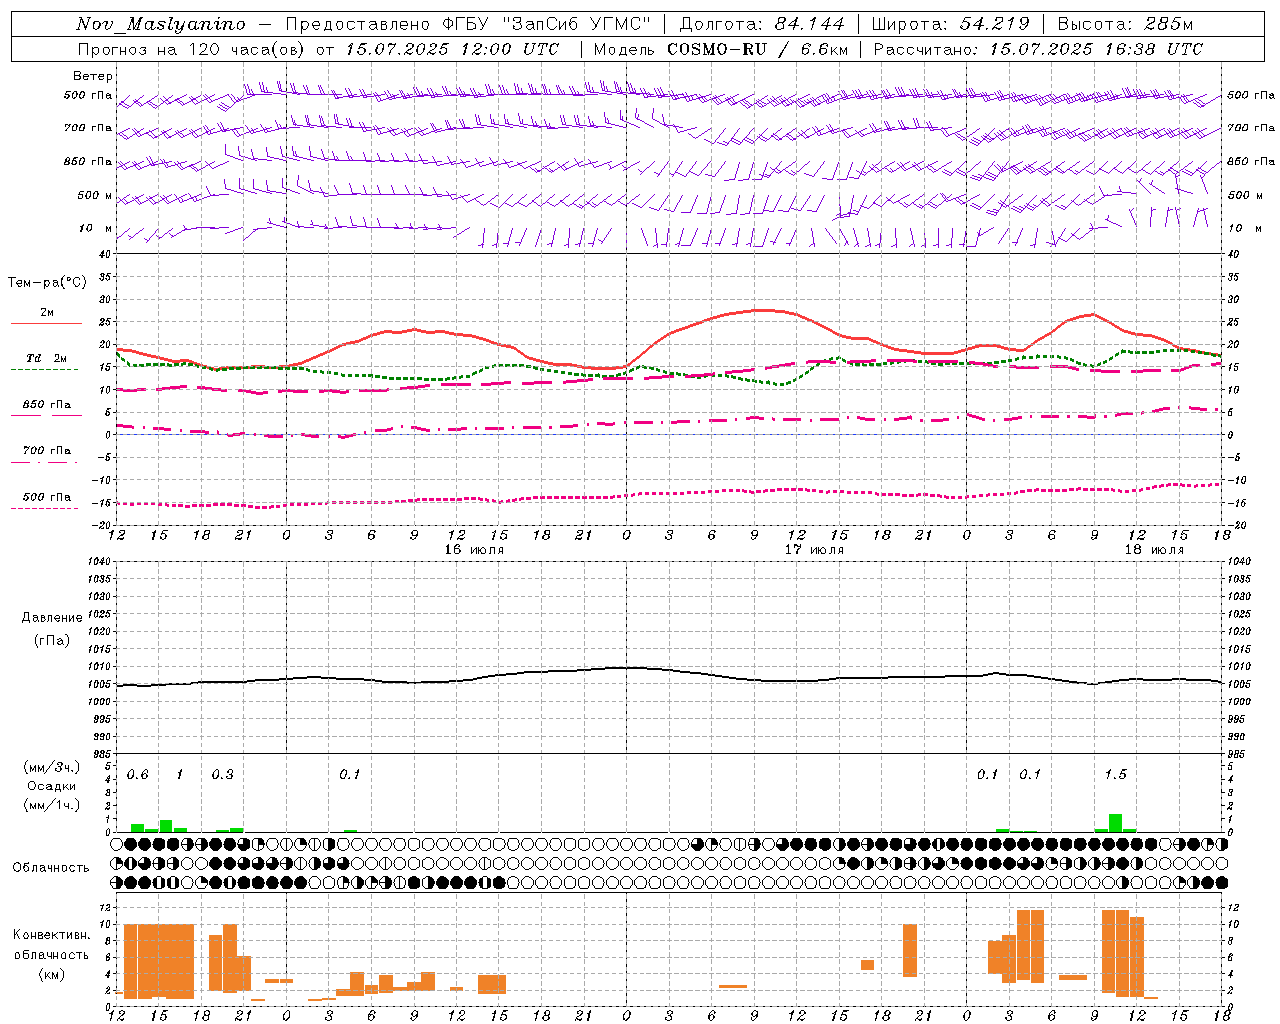1280x1024 pixels.
Task: Click the Облачность panel title
Action: [x=51, y=867]
